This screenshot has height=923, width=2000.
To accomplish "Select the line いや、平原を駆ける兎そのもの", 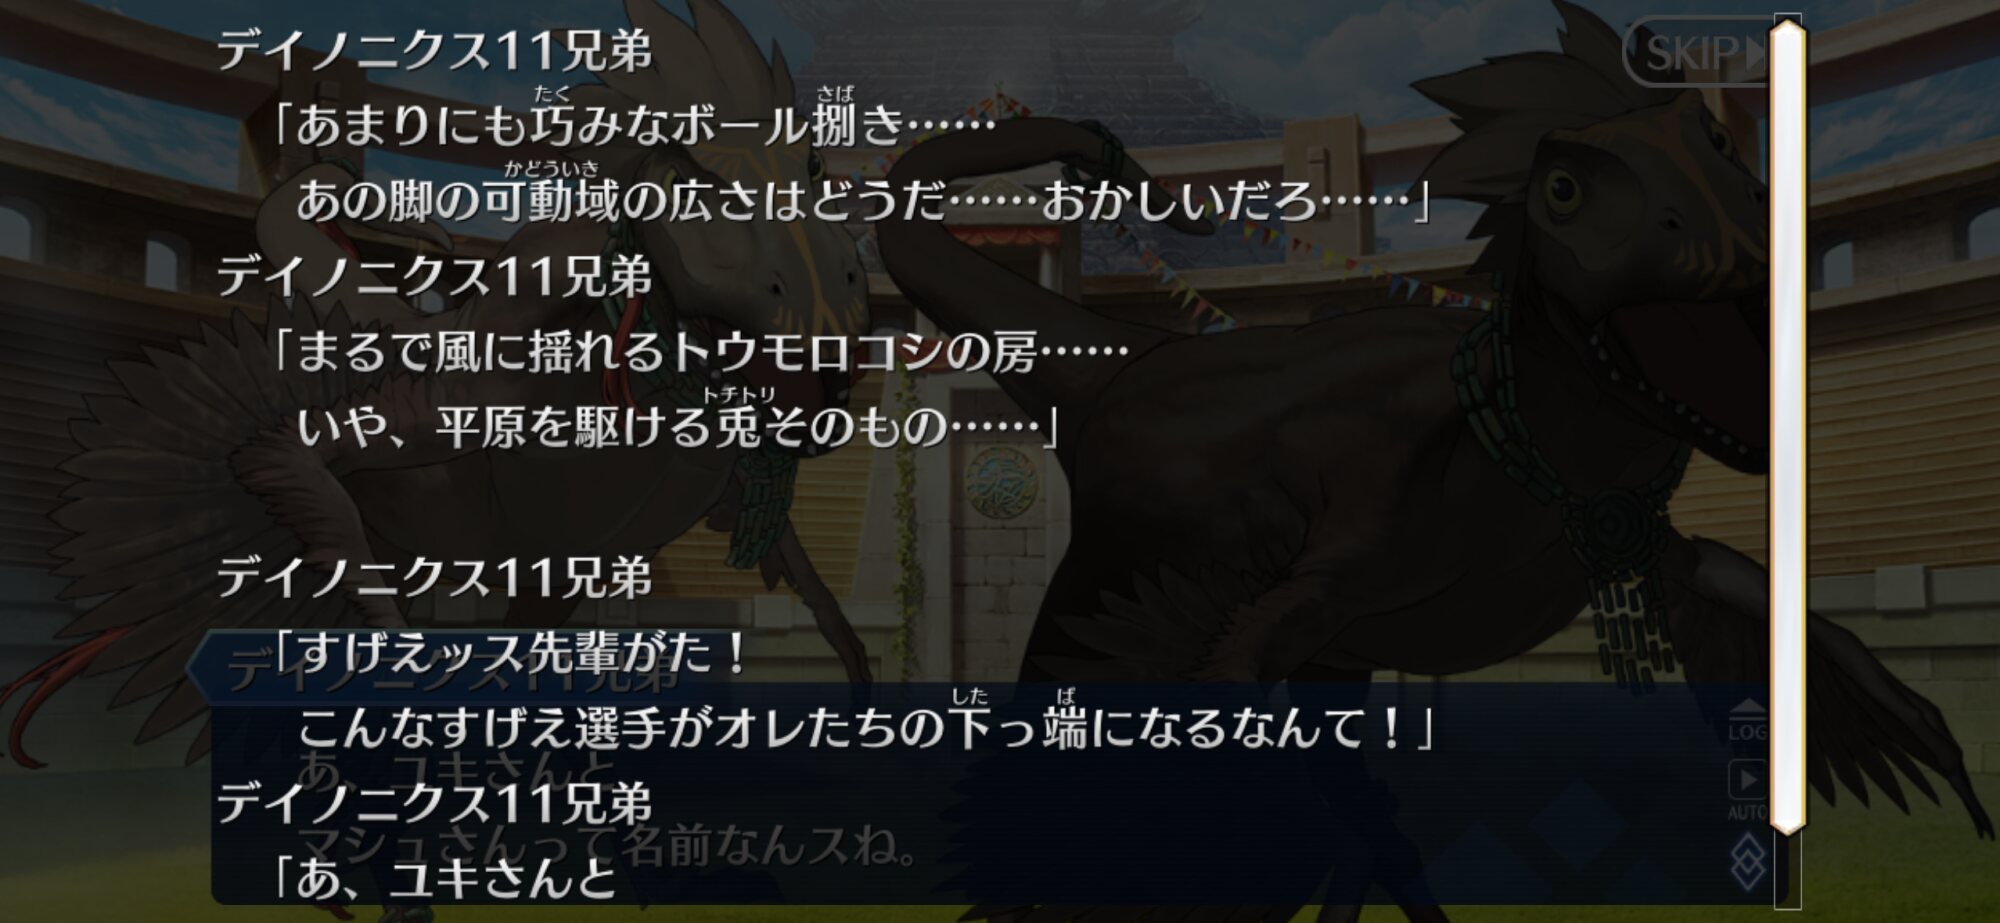I will [x=677, y=427].
